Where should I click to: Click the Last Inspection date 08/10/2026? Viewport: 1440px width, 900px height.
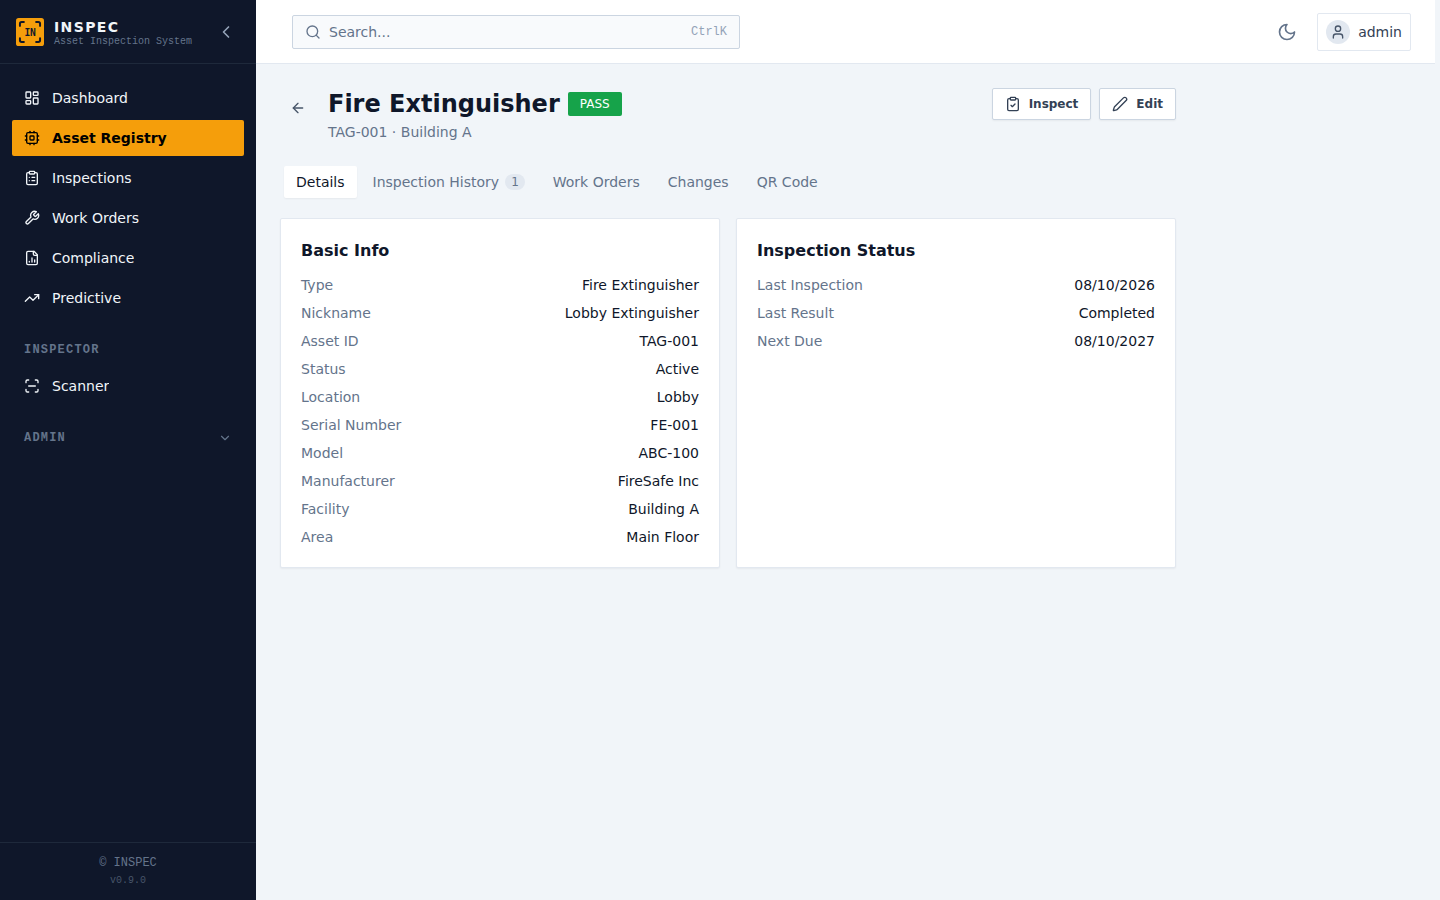pos(1114,285)
